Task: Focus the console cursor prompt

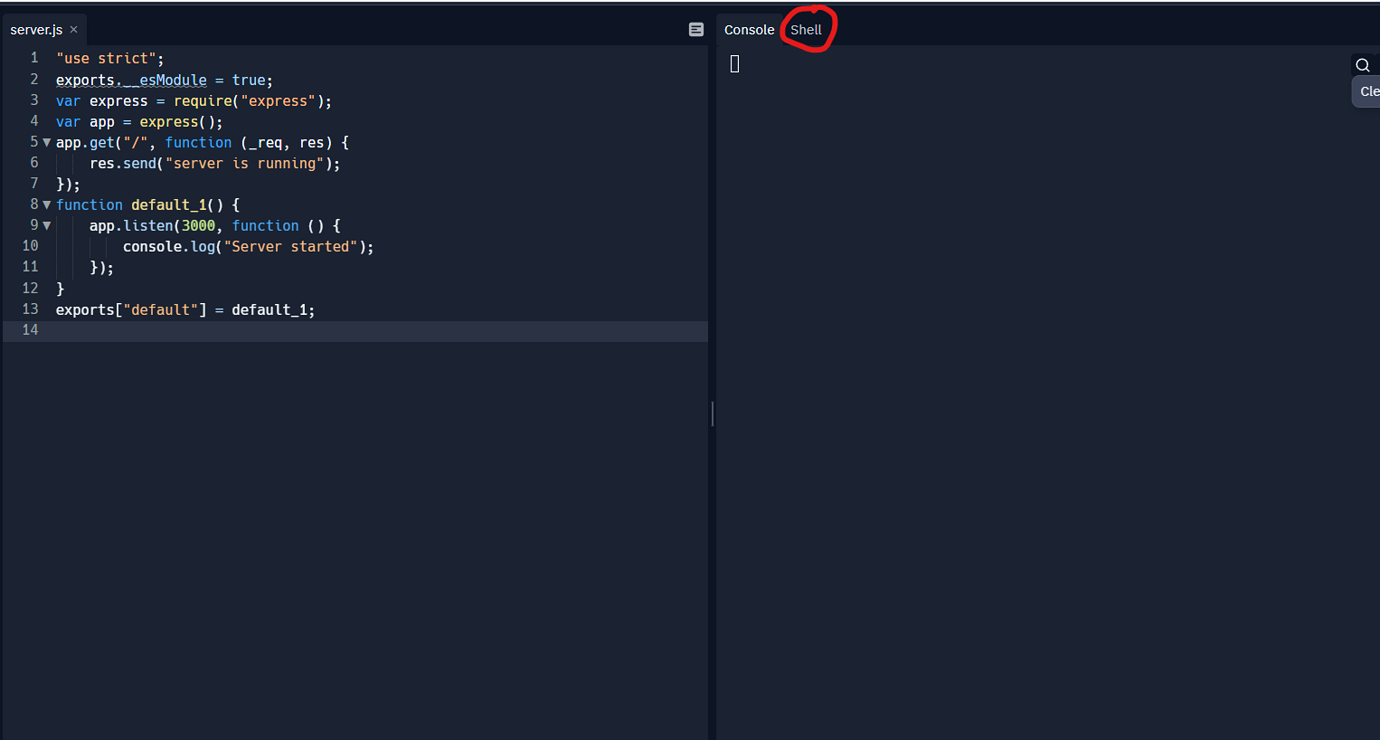Action: tap(735, 64)
